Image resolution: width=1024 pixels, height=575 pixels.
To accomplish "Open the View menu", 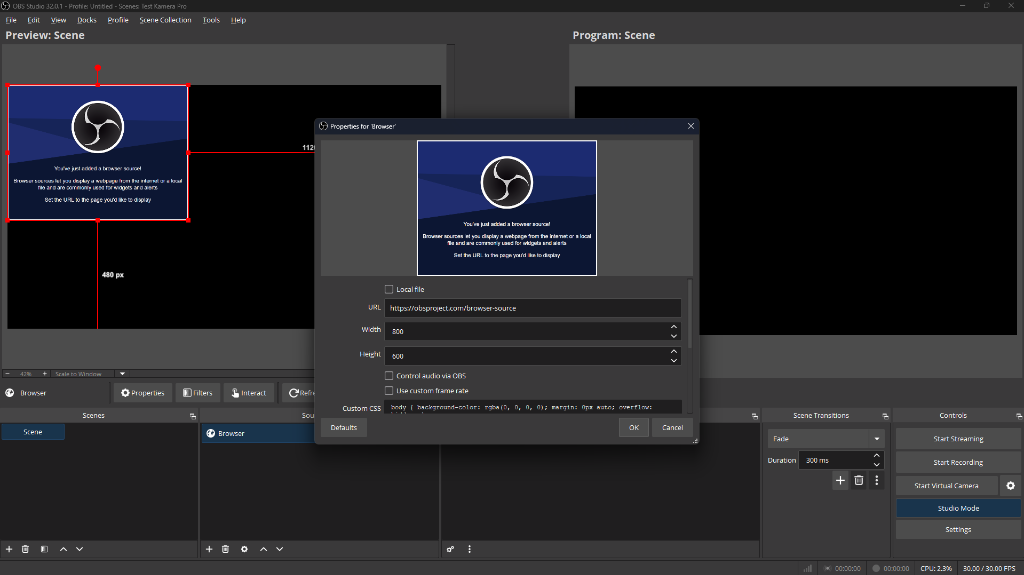I will [59, 20].
